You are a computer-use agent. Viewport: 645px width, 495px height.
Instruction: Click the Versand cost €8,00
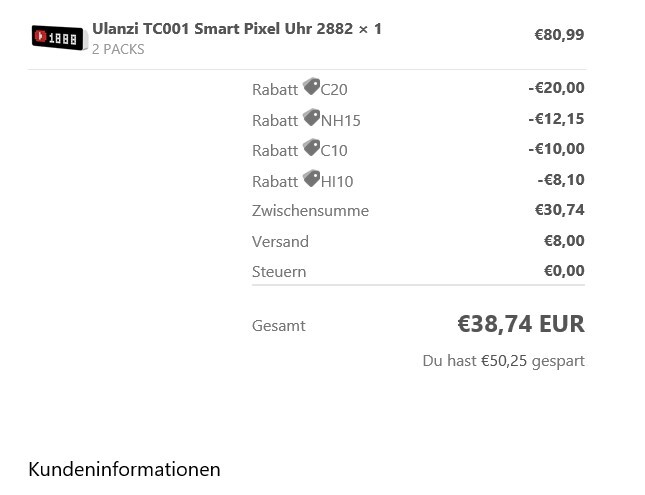(x=564, y=240)
